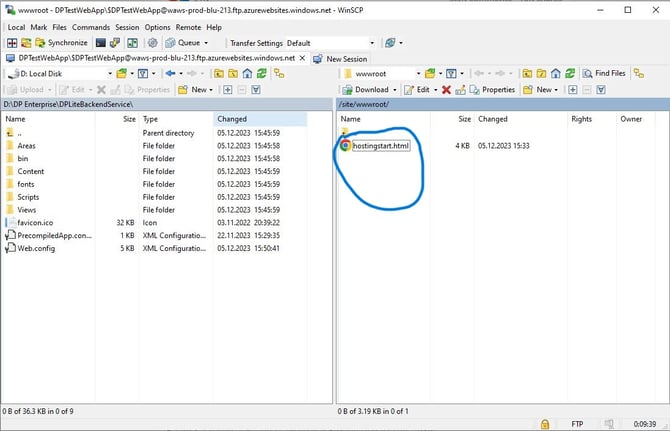Click the remote parent directory entry icon
Screen dimensions: 670x431
tap(345, 131)
